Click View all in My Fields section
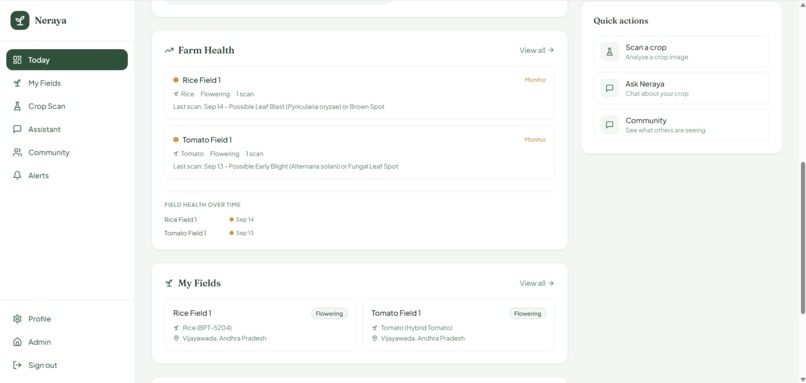 coord(537,283)
